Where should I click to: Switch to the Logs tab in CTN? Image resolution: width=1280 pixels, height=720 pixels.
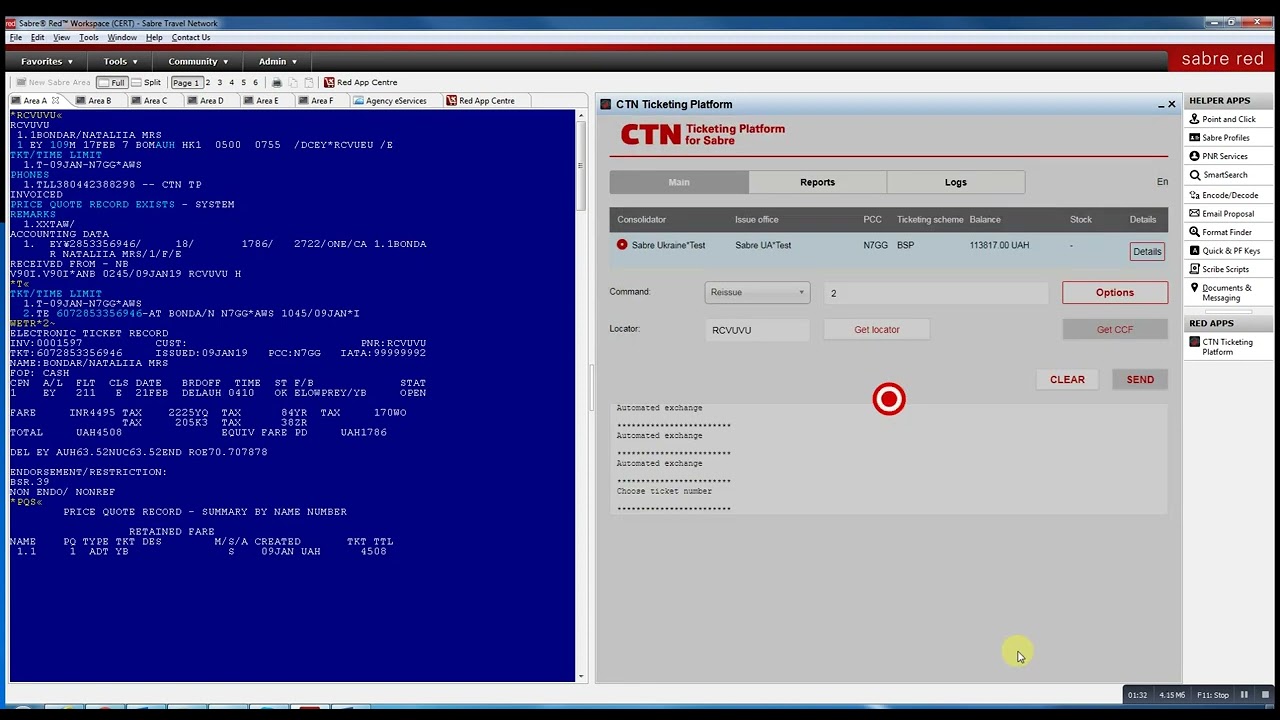956,182
